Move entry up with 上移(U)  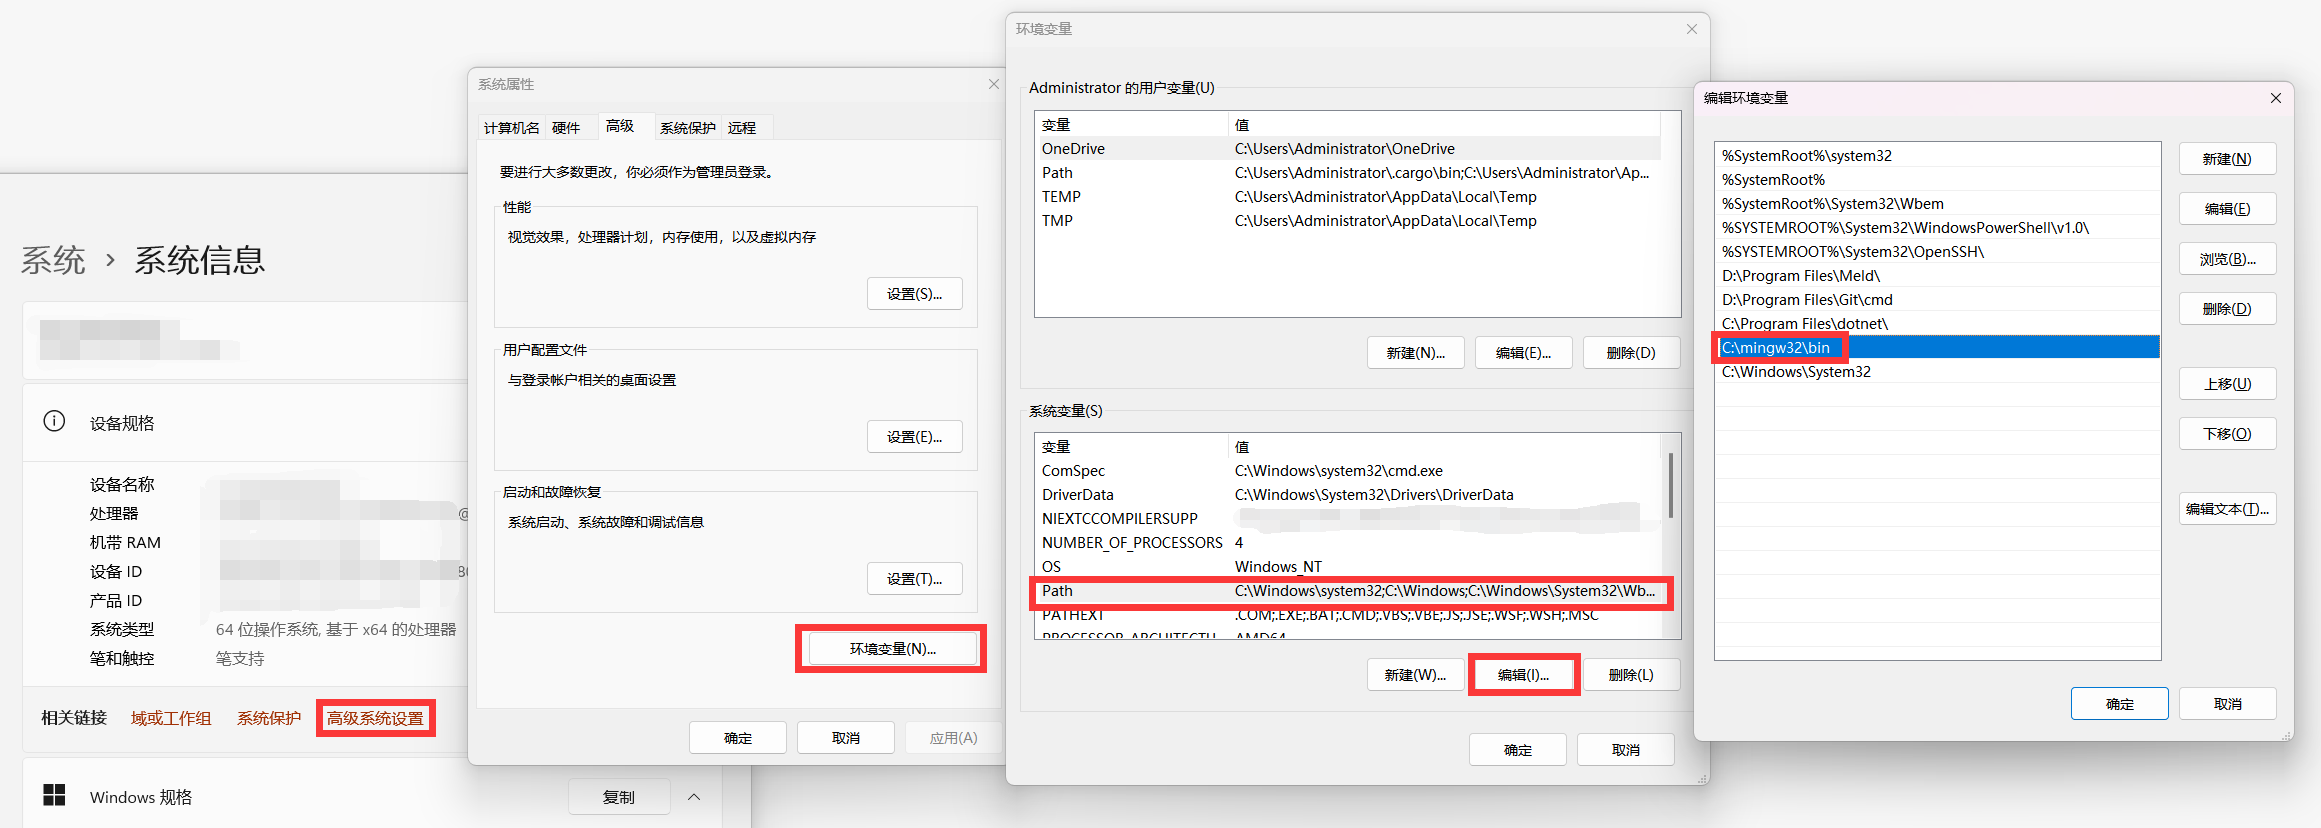tap(2228, 384)
